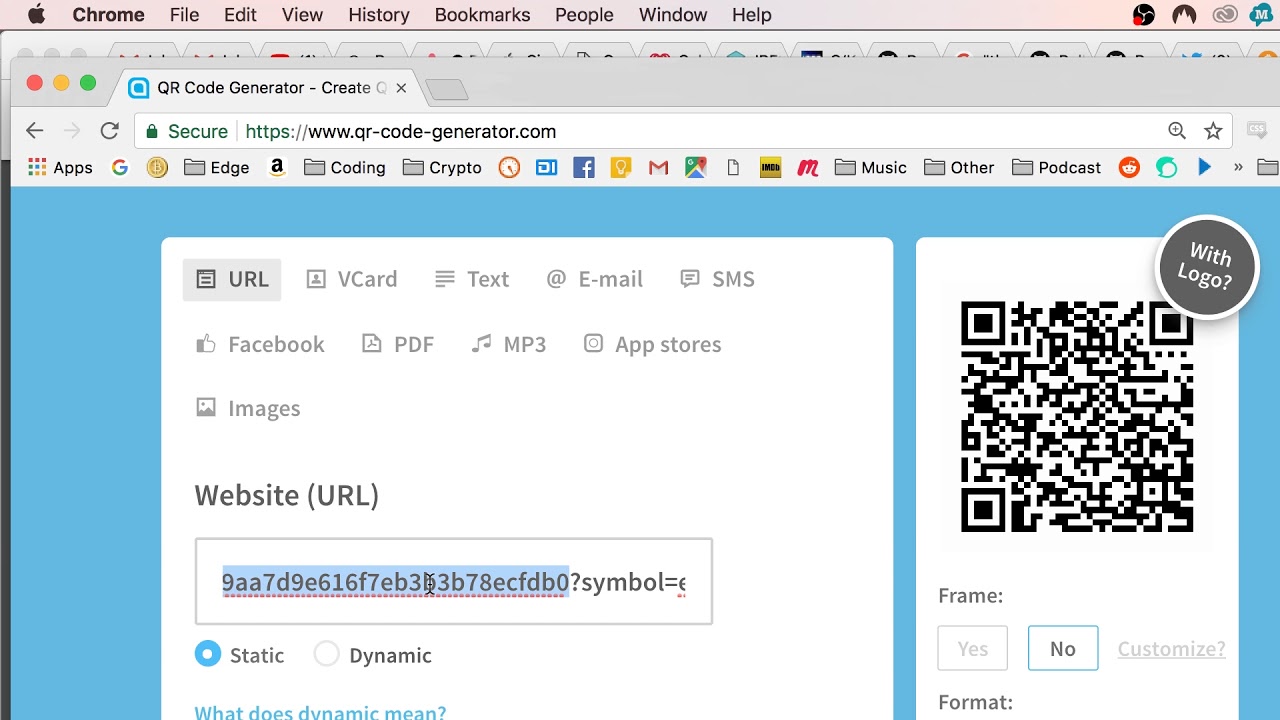The width and height of the screenshot is (1280, 720).
Task: Select the Facebook QR type
Action: 260,344
